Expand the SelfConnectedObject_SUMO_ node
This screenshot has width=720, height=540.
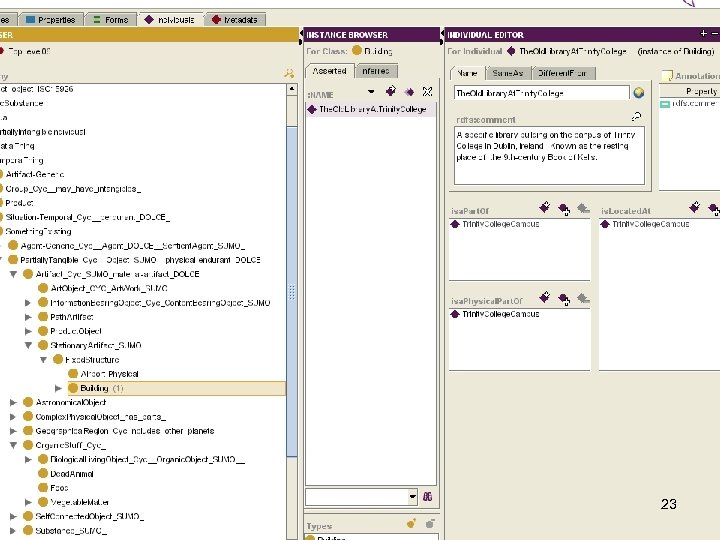(13, 517)
